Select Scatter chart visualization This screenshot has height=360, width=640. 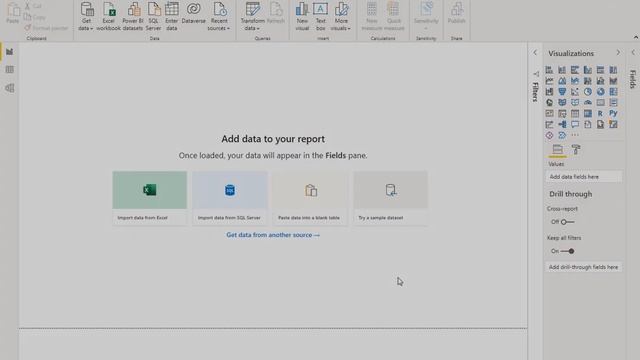pyautogui.click(x=575, y=92)
